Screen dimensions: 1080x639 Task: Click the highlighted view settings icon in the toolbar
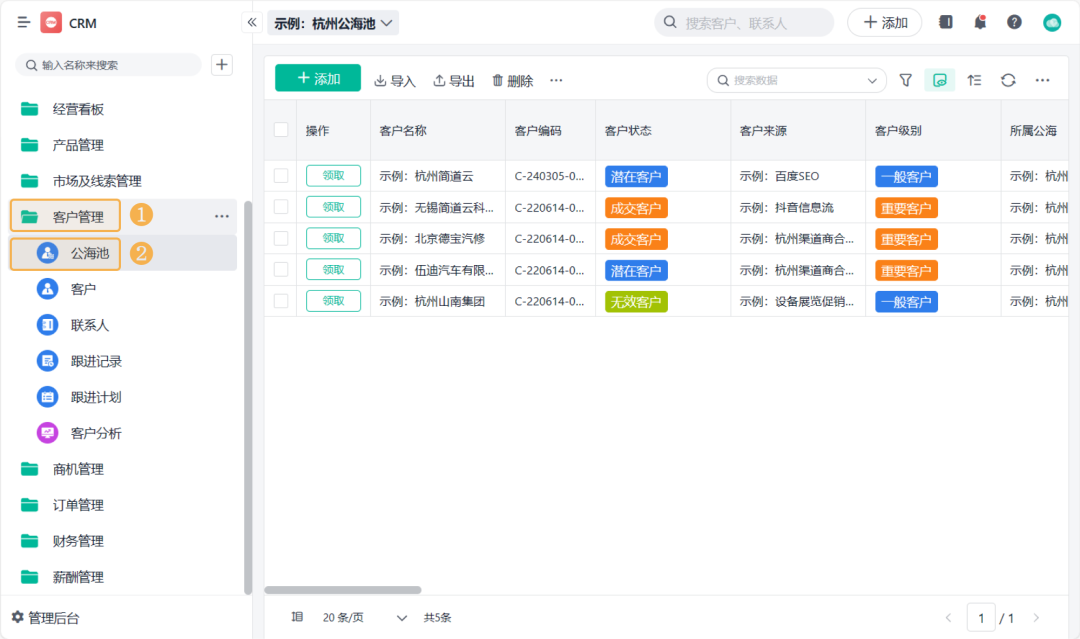[939, 80]
